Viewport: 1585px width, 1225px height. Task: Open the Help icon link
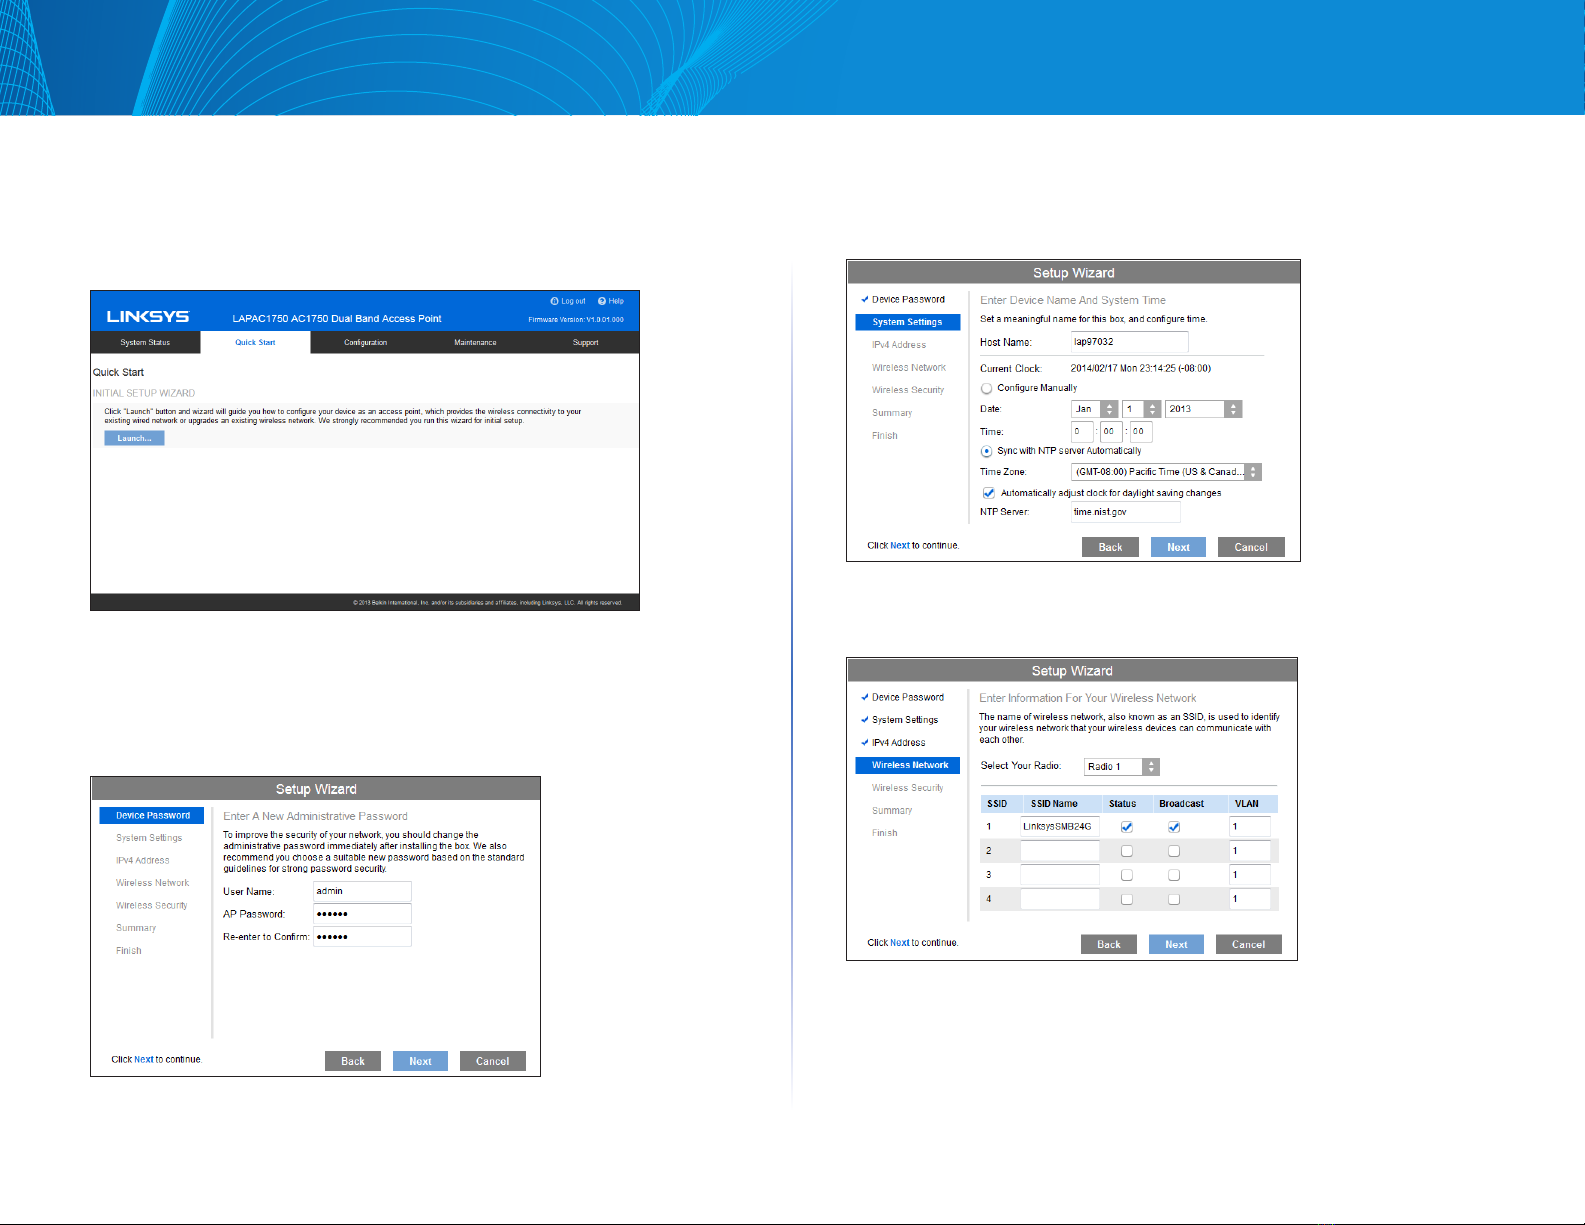point(610,301)
